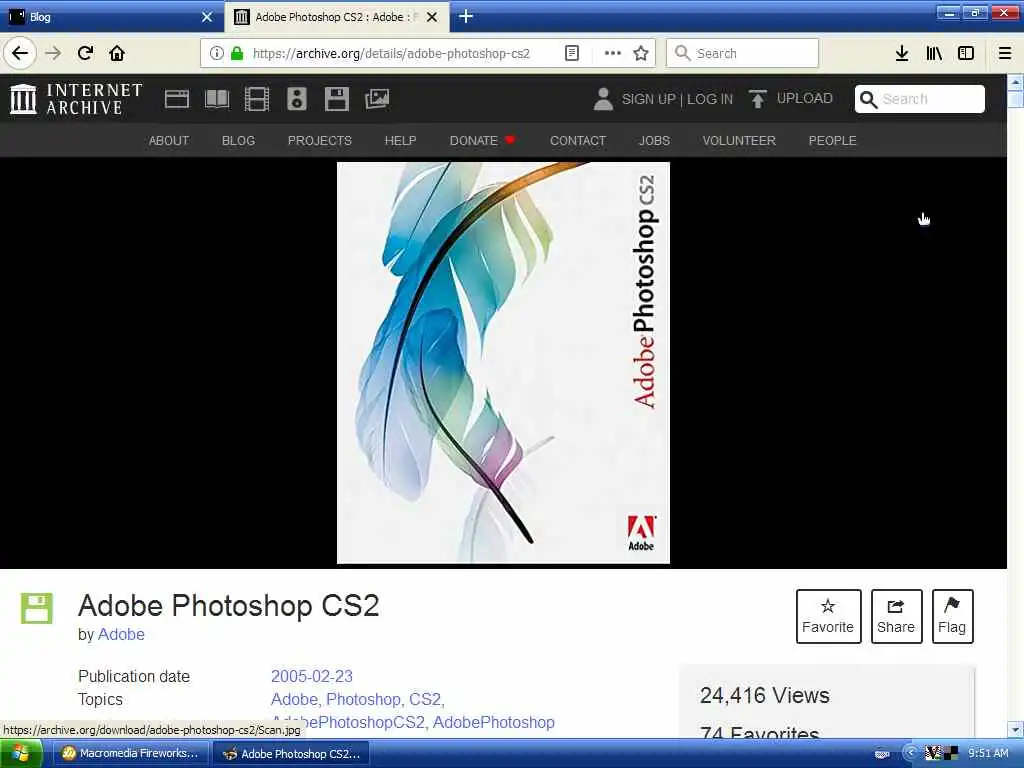This screenshot has height=768, width=1024.
Task: Close the Adobe Photoshop CS2 tab
Action: click(432, 16)
